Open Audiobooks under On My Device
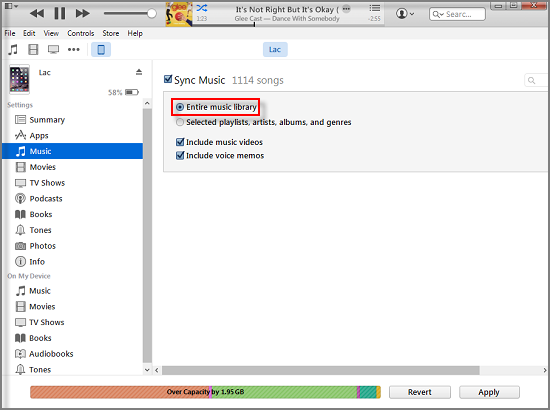Screen dimensions: 550x410 (72, 354)
